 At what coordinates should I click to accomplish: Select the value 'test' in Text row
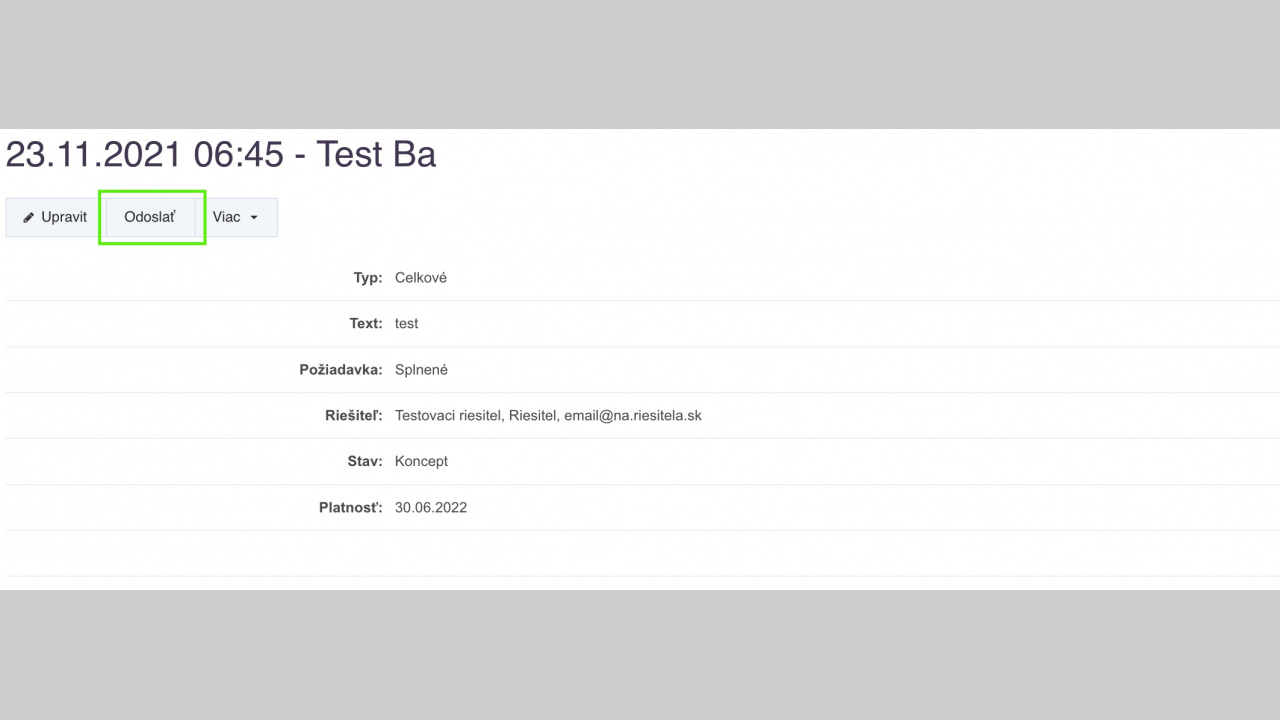407,324
